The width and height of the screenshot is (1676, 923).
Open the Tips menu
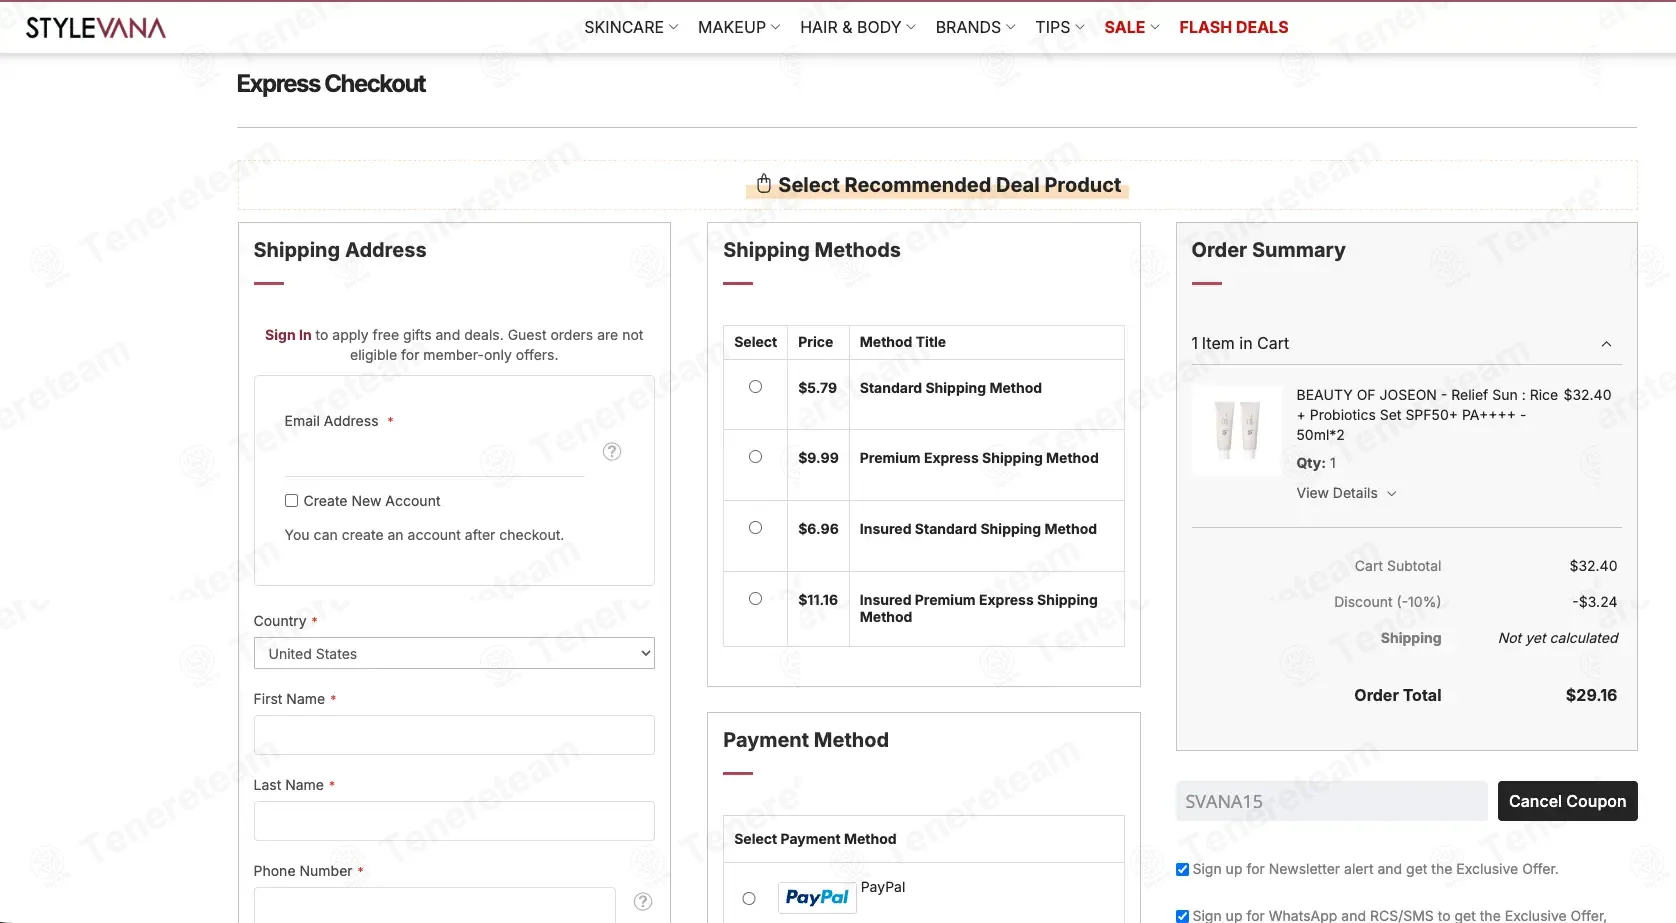point(1060,28)
